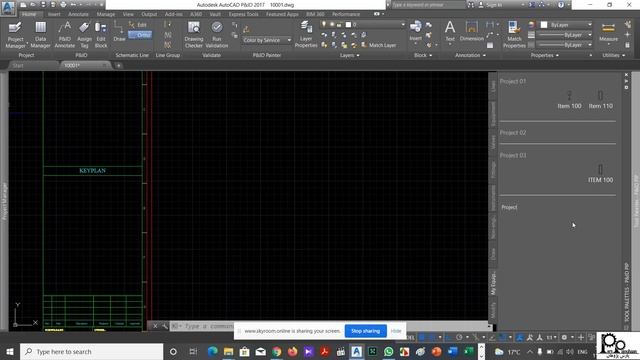Select My Equip. tool palette tab
640x360 pixels.
tap(493, 283)
